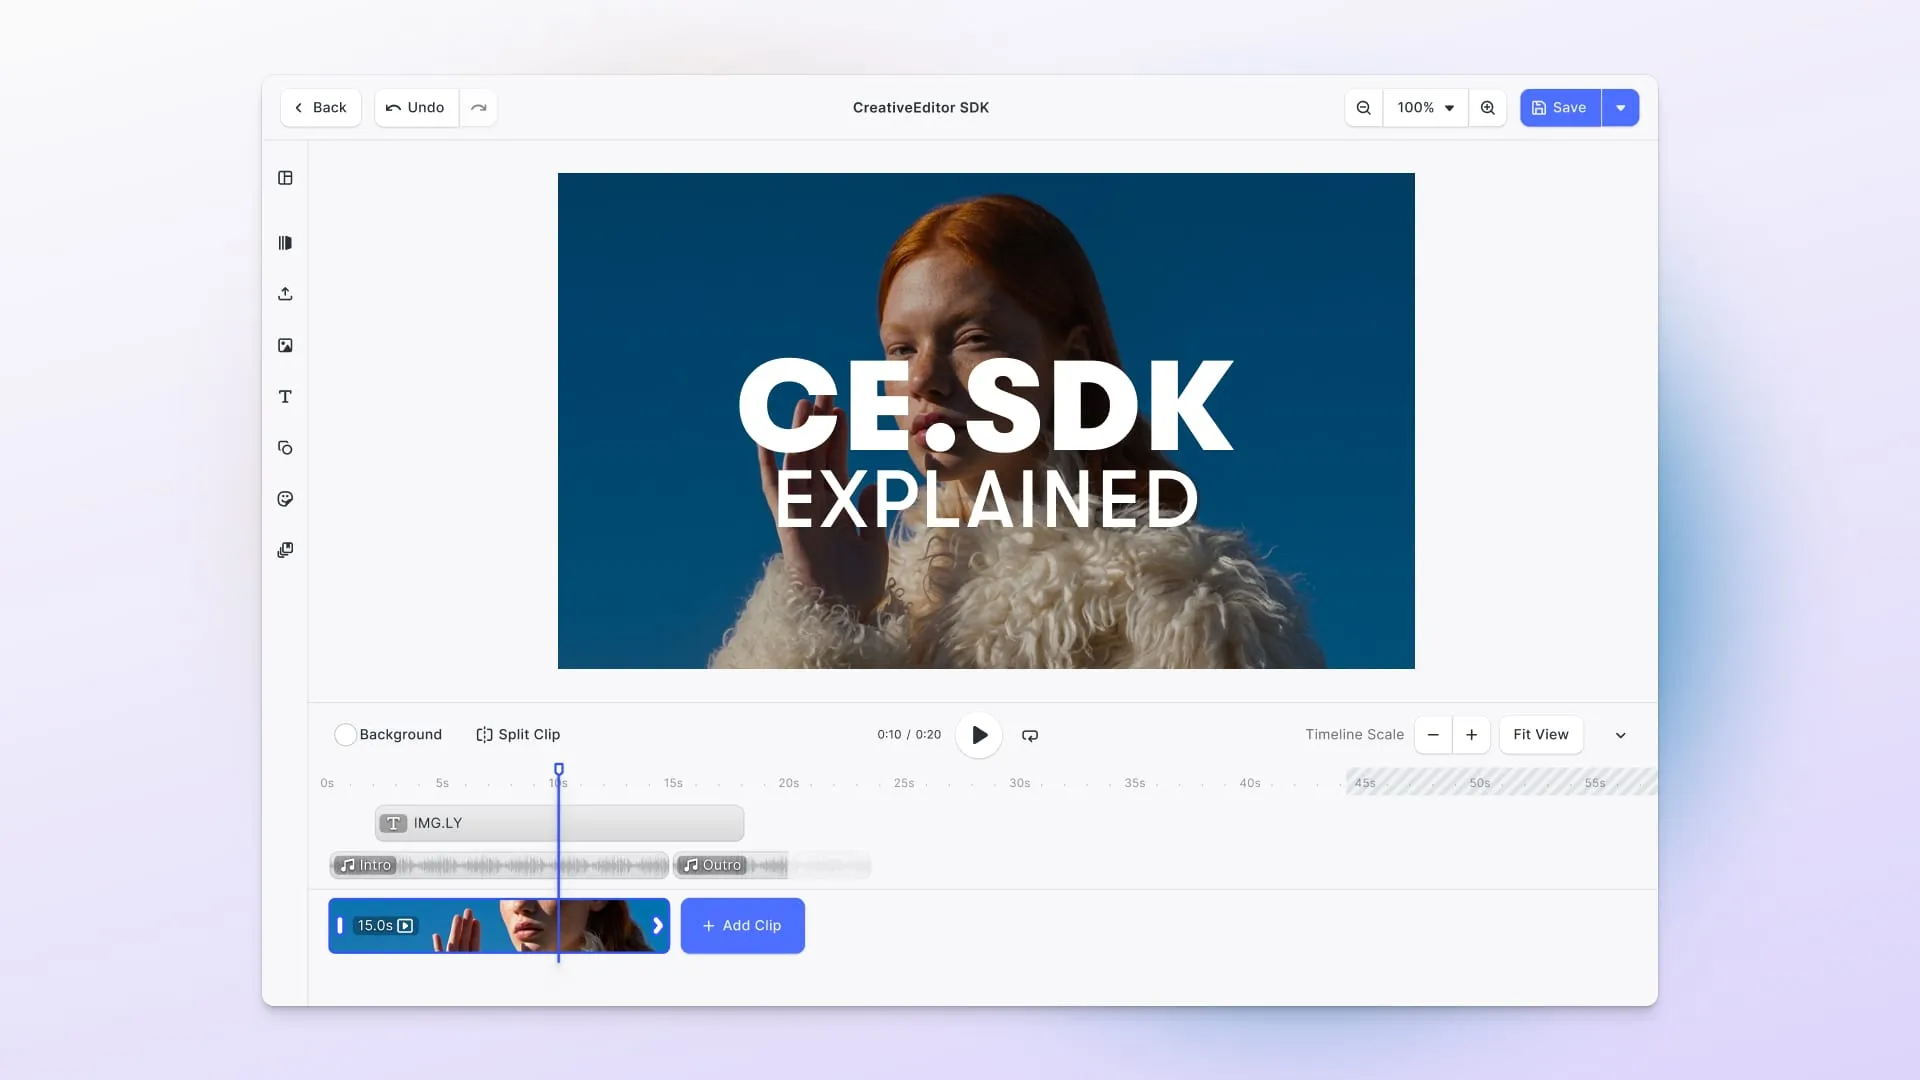Select the 15.0s video clip thumbnail

point(499,926)
